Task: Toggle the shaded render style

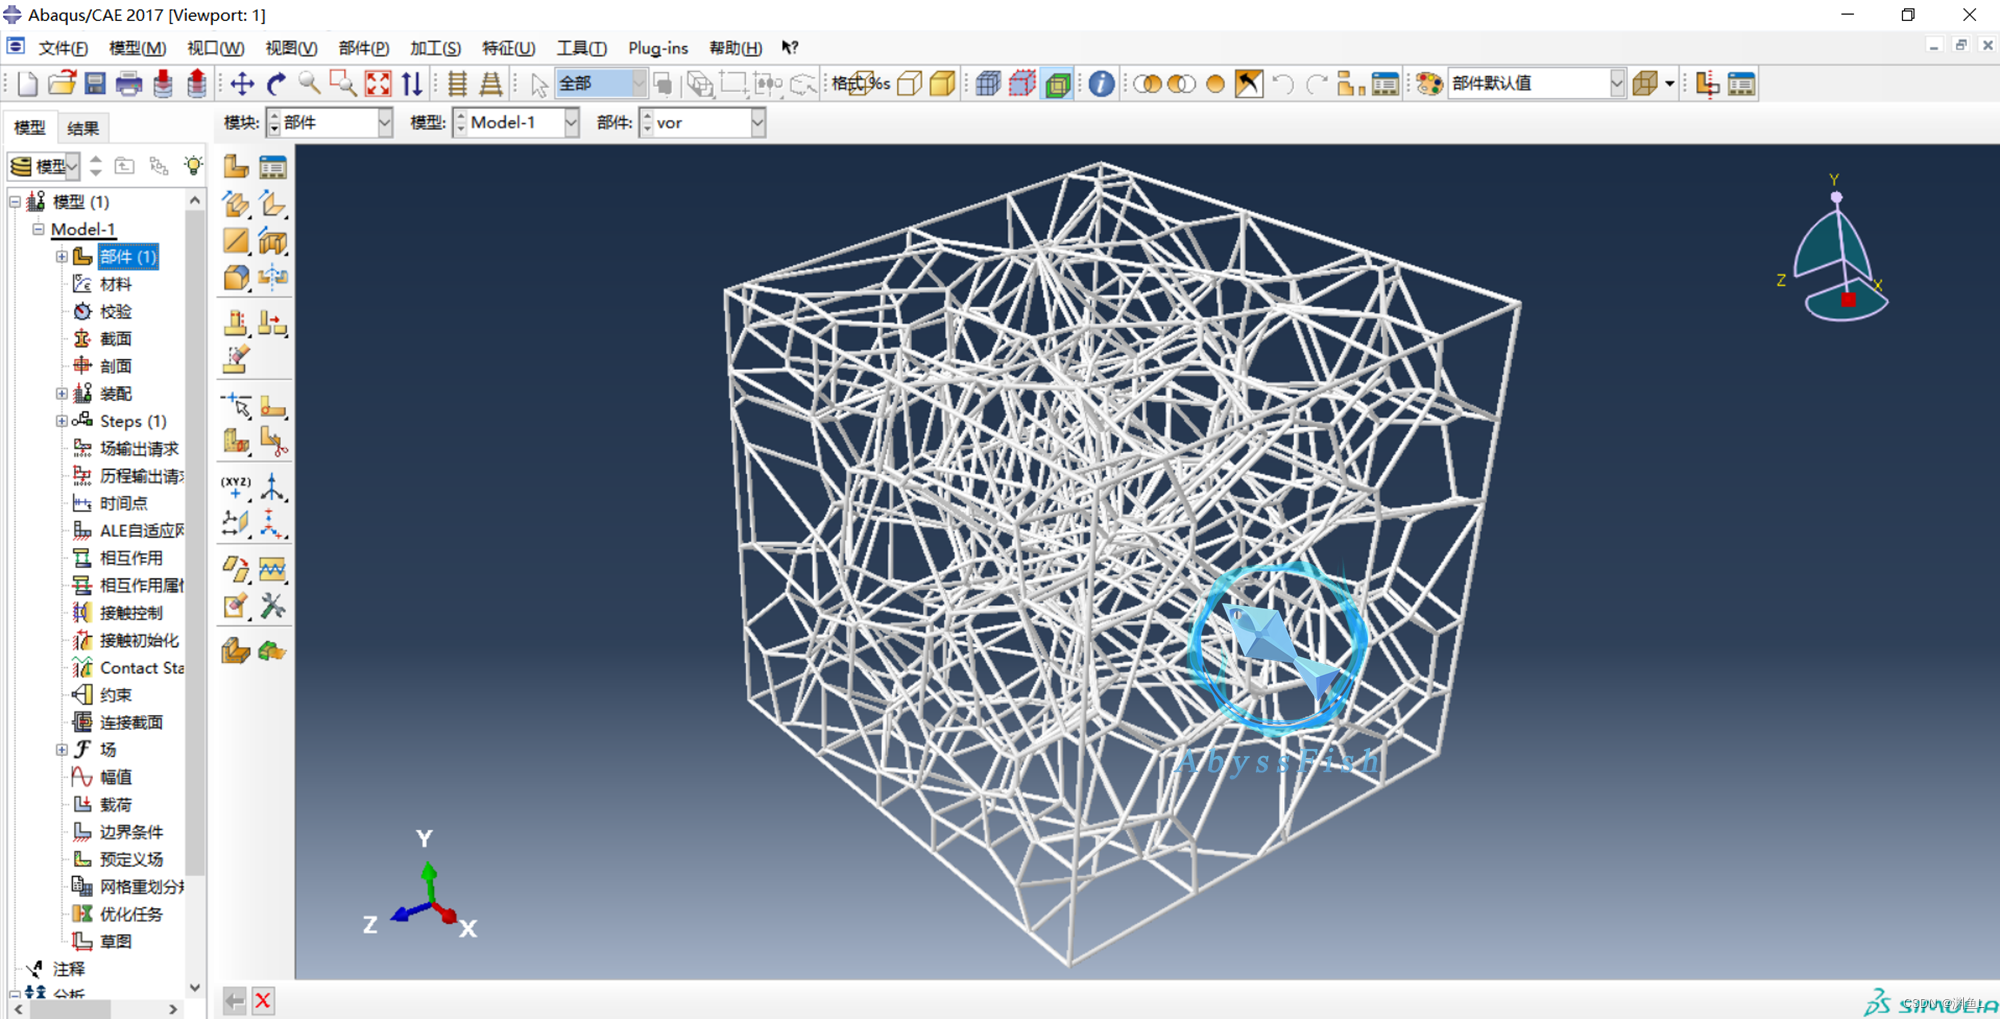Action: pos(942,84)
